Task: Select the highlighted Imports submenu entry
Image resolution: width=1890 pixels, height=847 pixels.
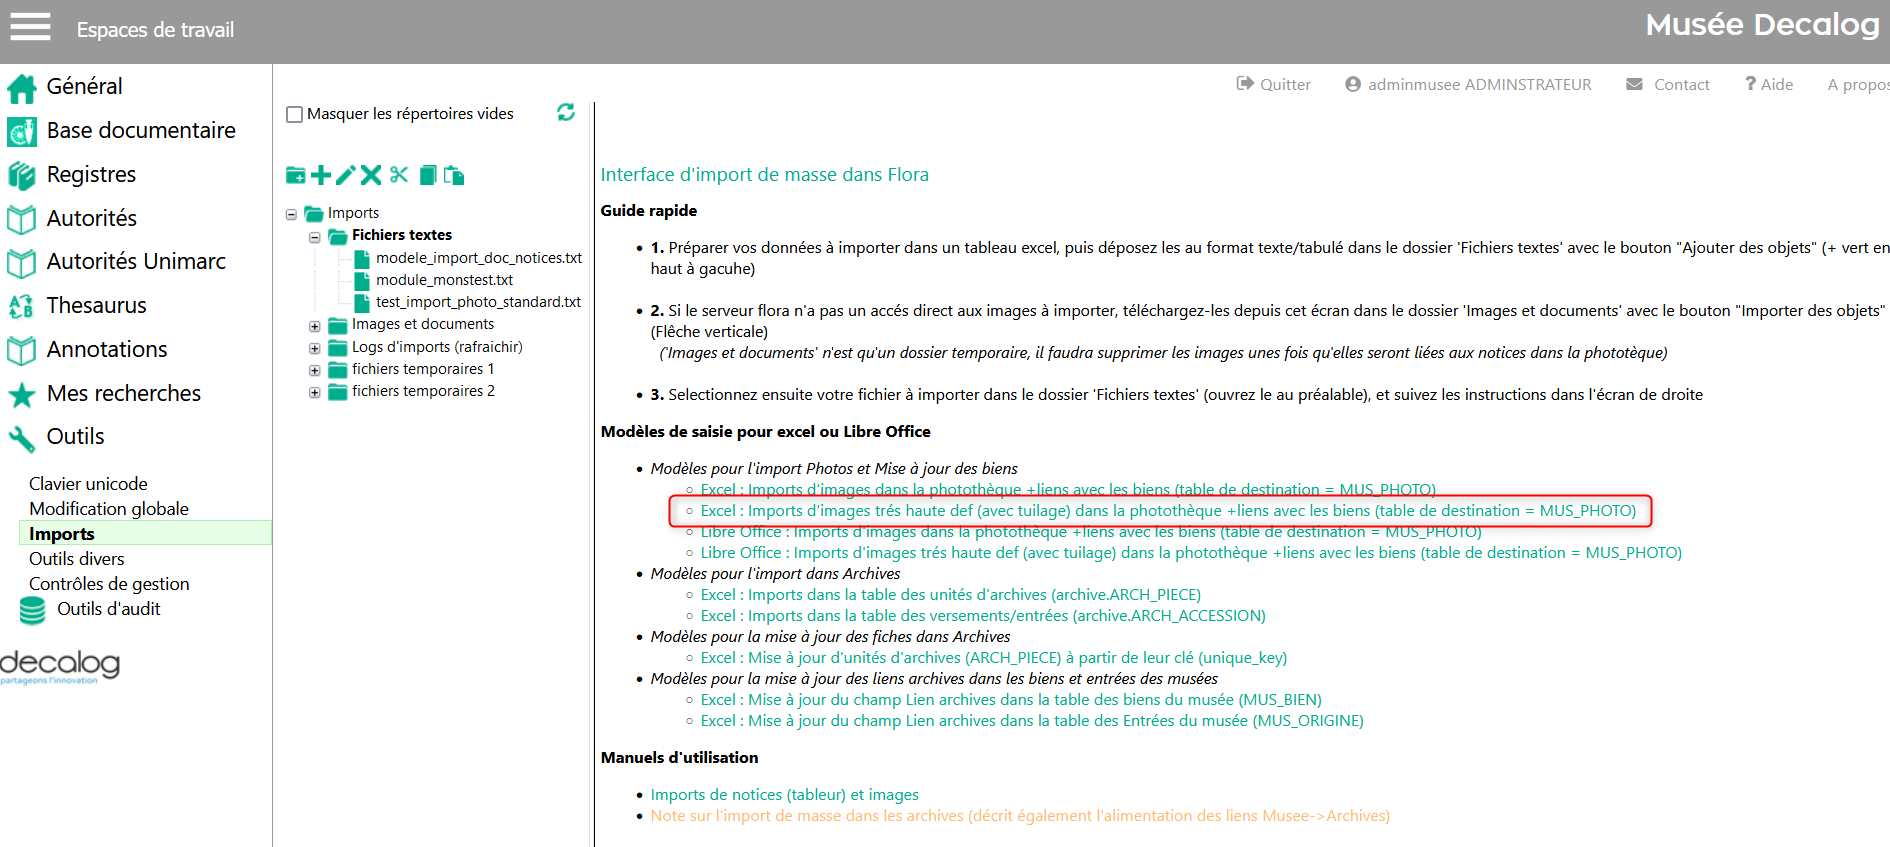Action: 145,533
